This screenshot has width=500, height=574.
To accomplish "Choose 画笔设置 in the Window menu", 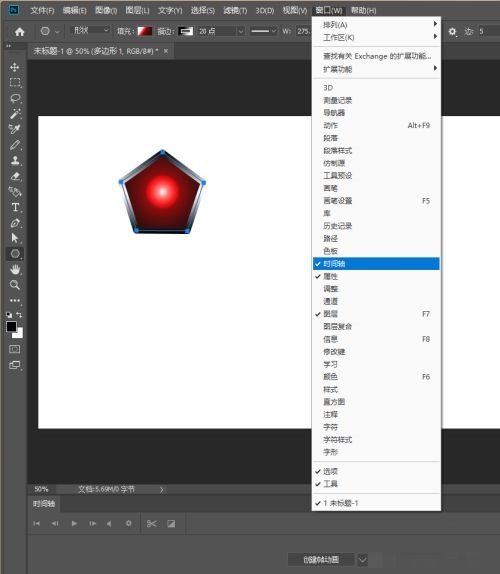I will pos(376,201).
